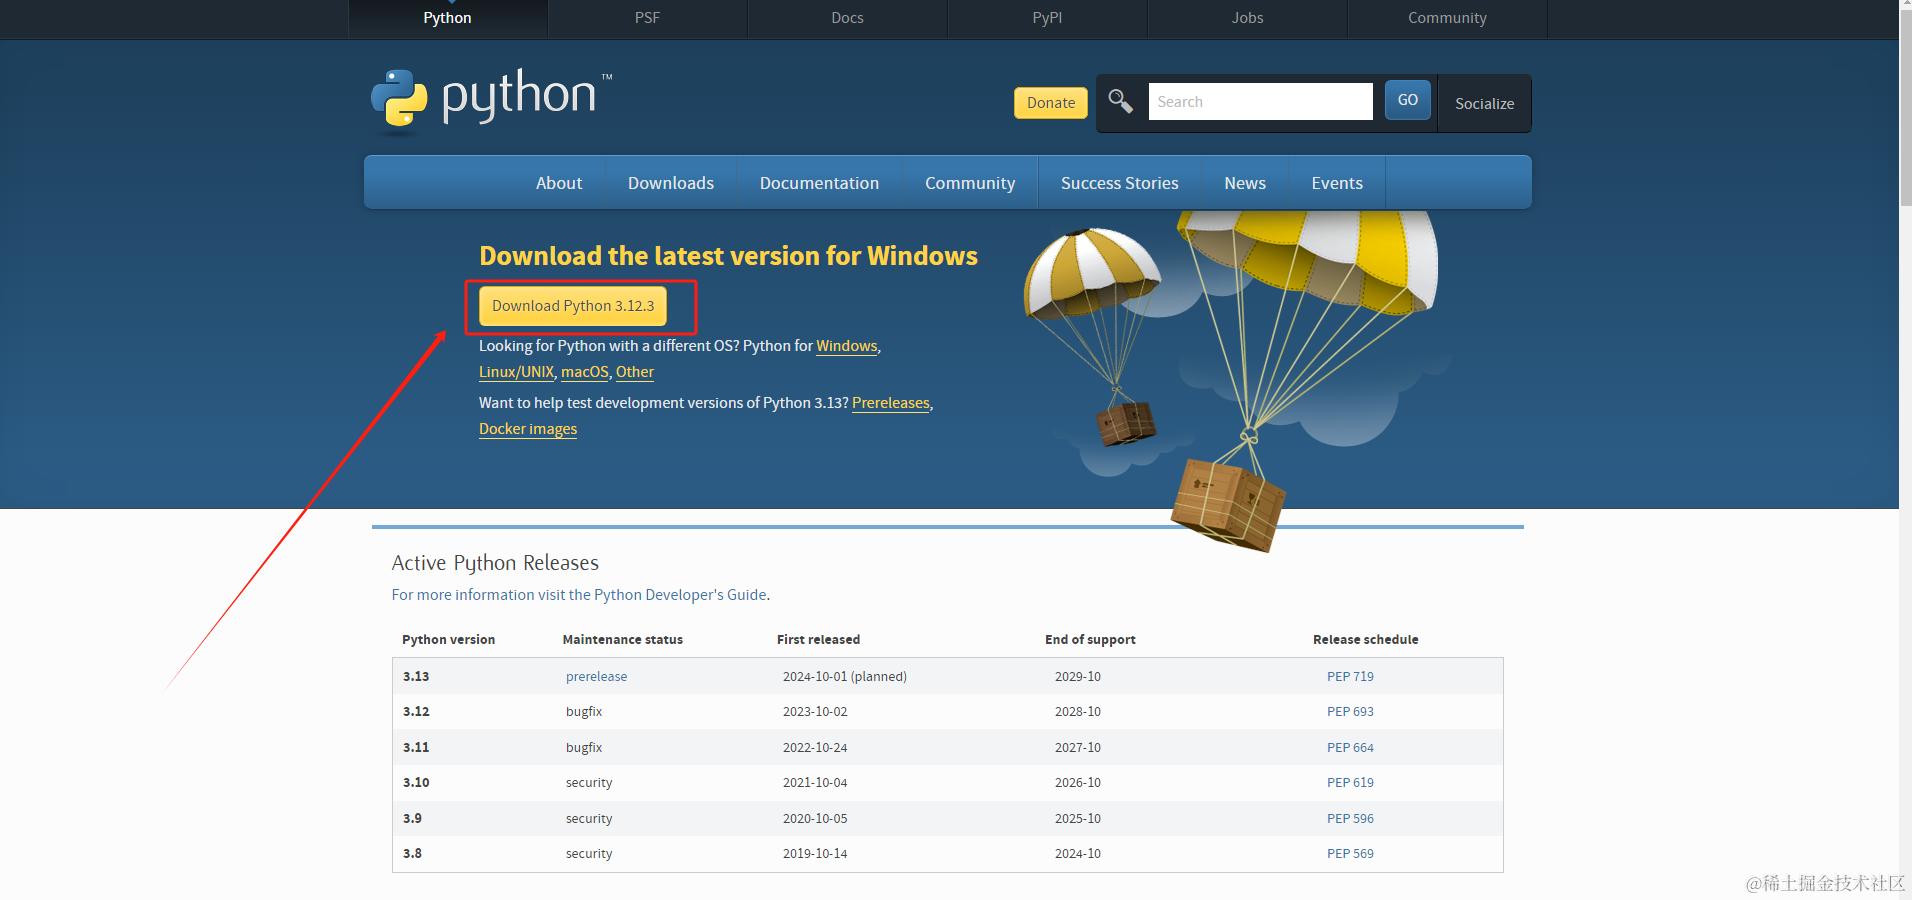Follow the Other platforms link
Screen dimensions: 1912x900
point(635,372)
